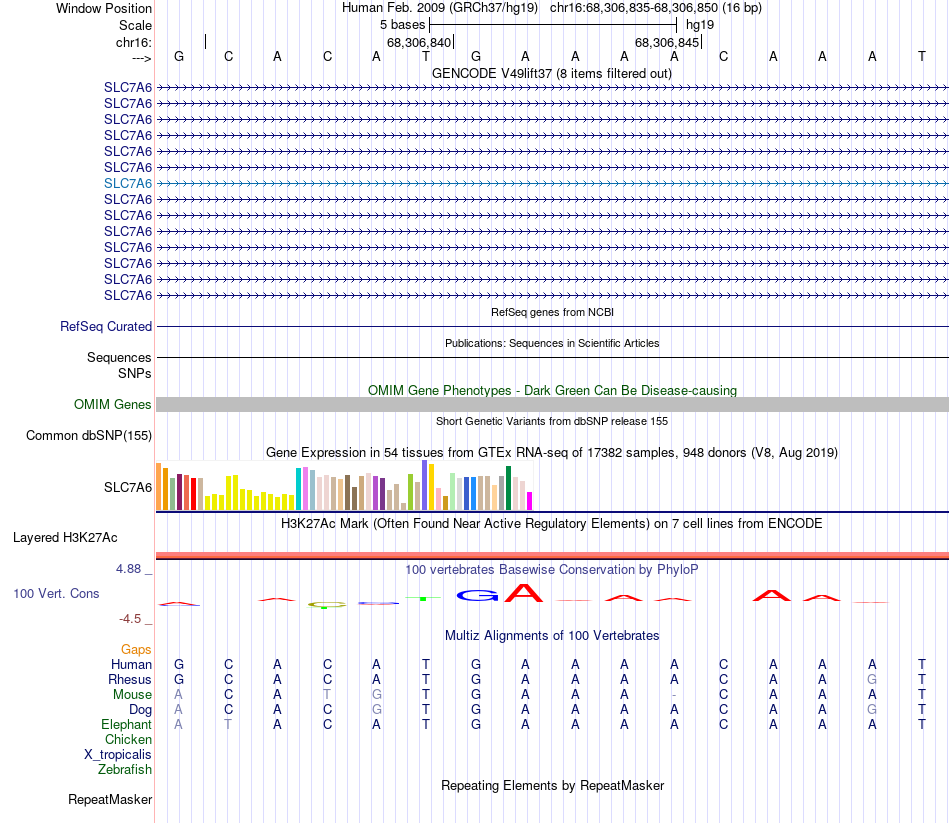950x823 pixels.
Task: Select the Mouse species row label
Action: pos(132,695)
